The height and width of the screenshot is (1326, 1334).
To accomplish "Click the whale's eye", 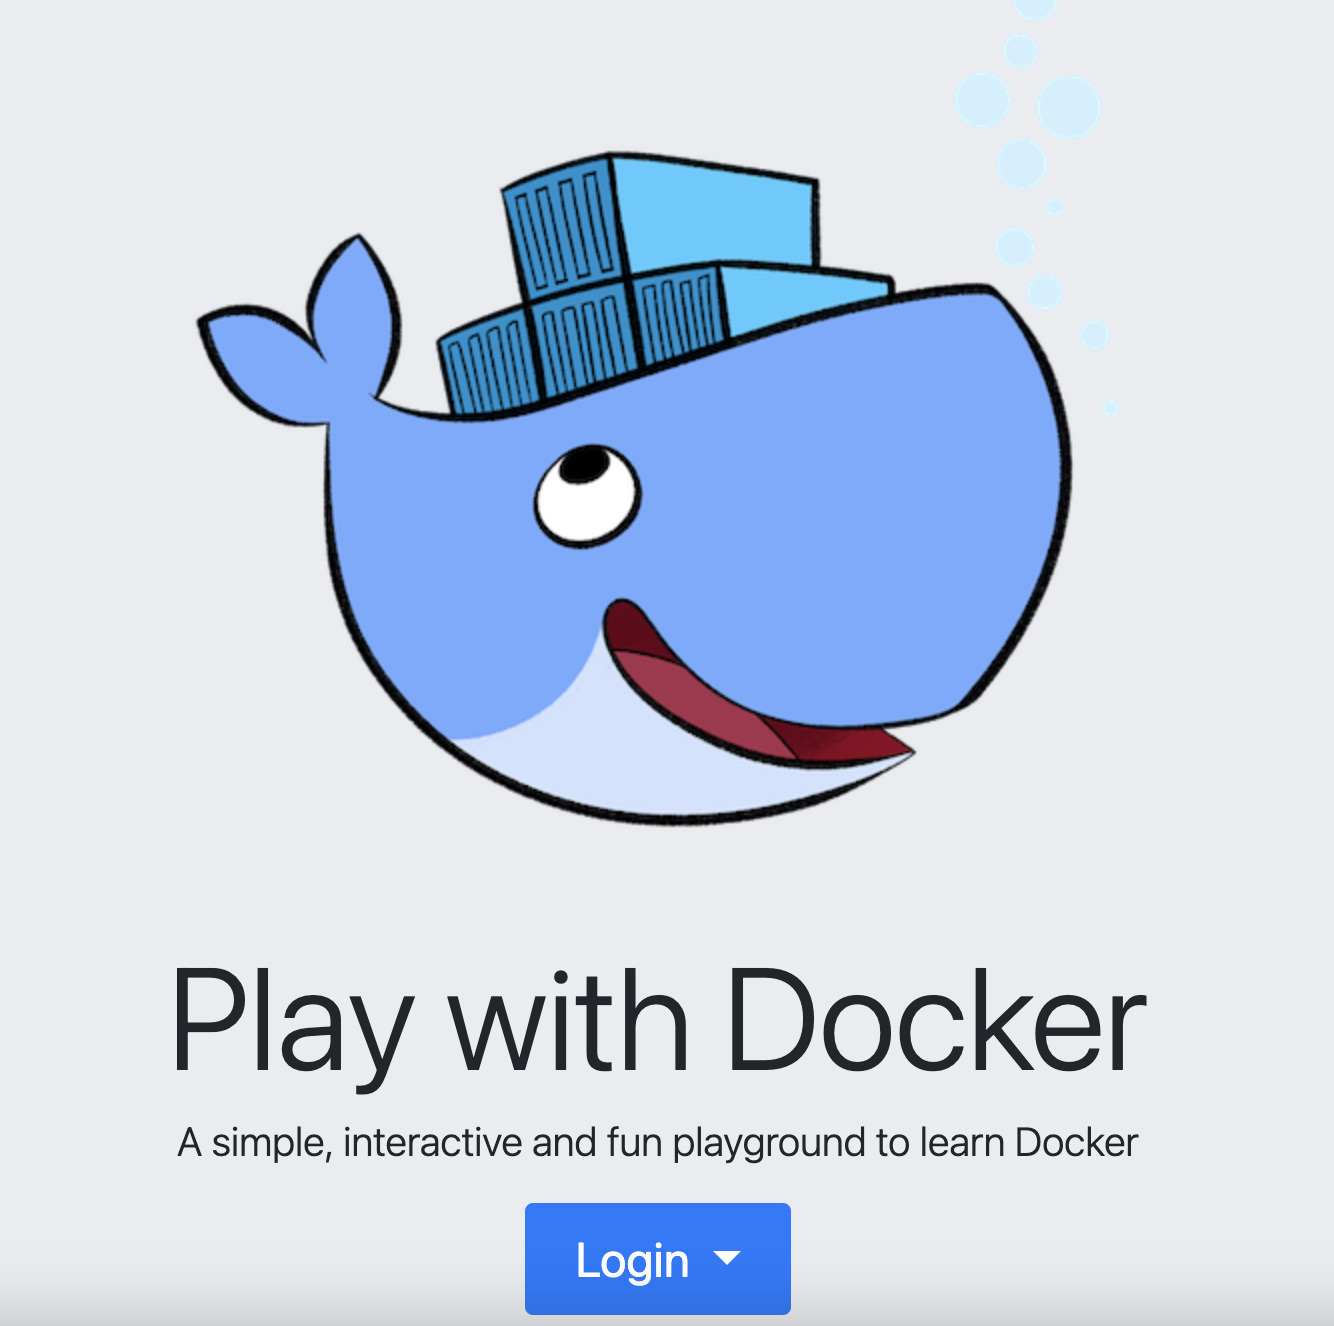I will coord(585,495).
